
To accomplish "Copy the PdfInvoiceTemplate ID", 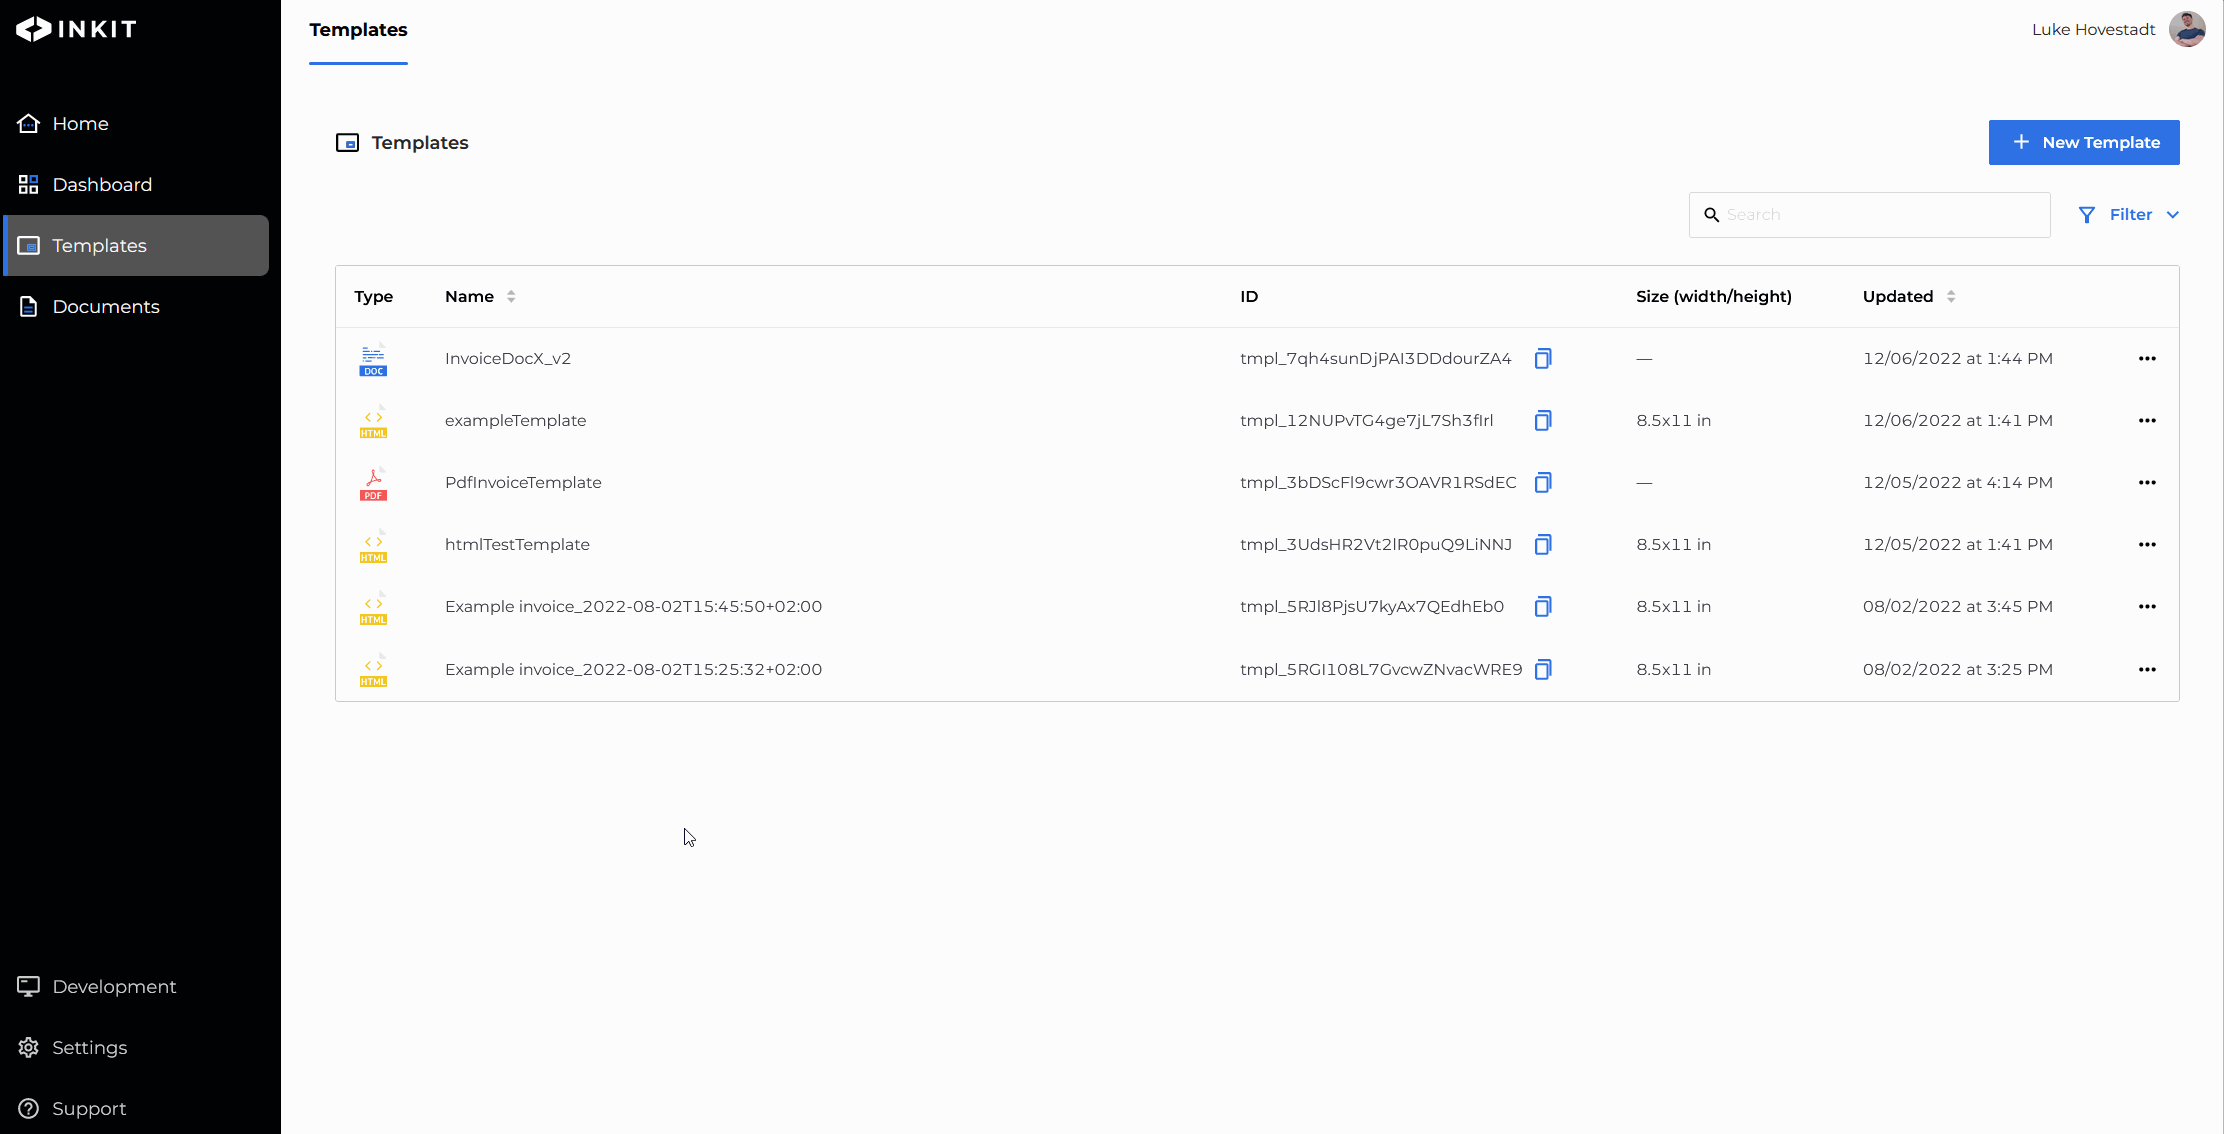I will [1543, 482].
